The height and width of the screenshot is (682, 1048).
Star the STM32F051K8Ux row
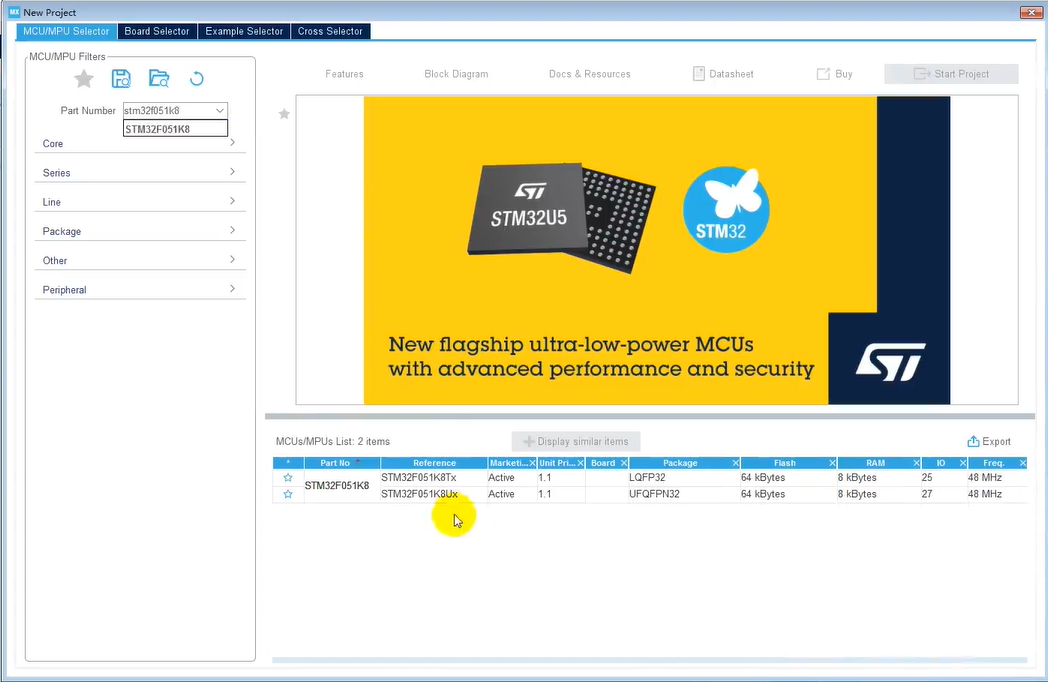click(x=288, y=494)
